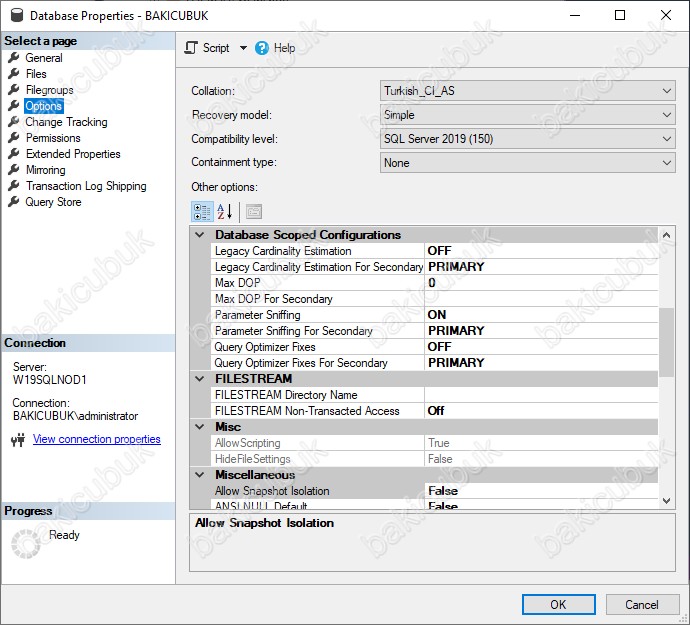Open the Query Store page
The height and width of the screenshot is (625, 690).
[x=53, y=202]
